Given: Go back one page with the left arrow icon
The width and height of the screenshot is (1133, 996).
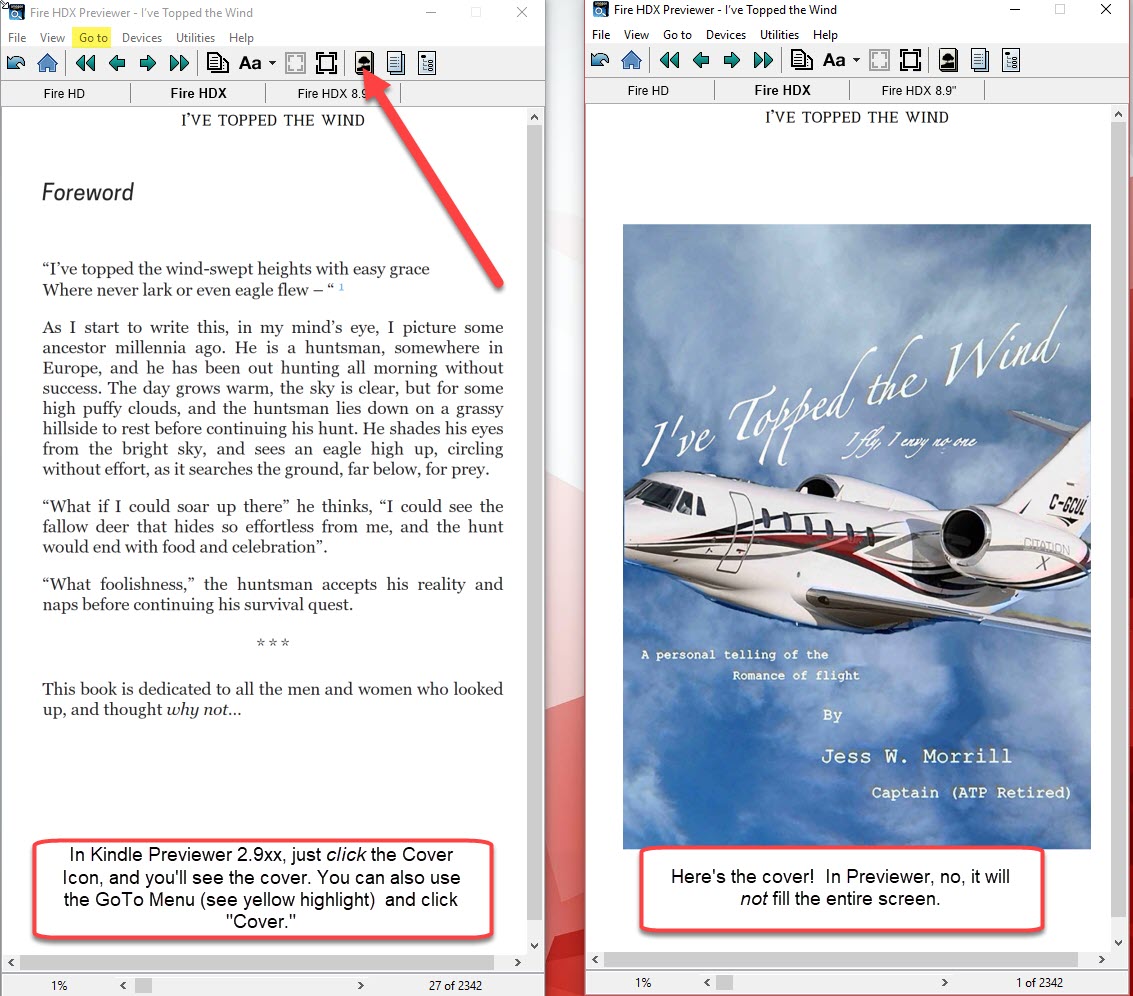Looking at the screenshot, I should coord(116,62).
